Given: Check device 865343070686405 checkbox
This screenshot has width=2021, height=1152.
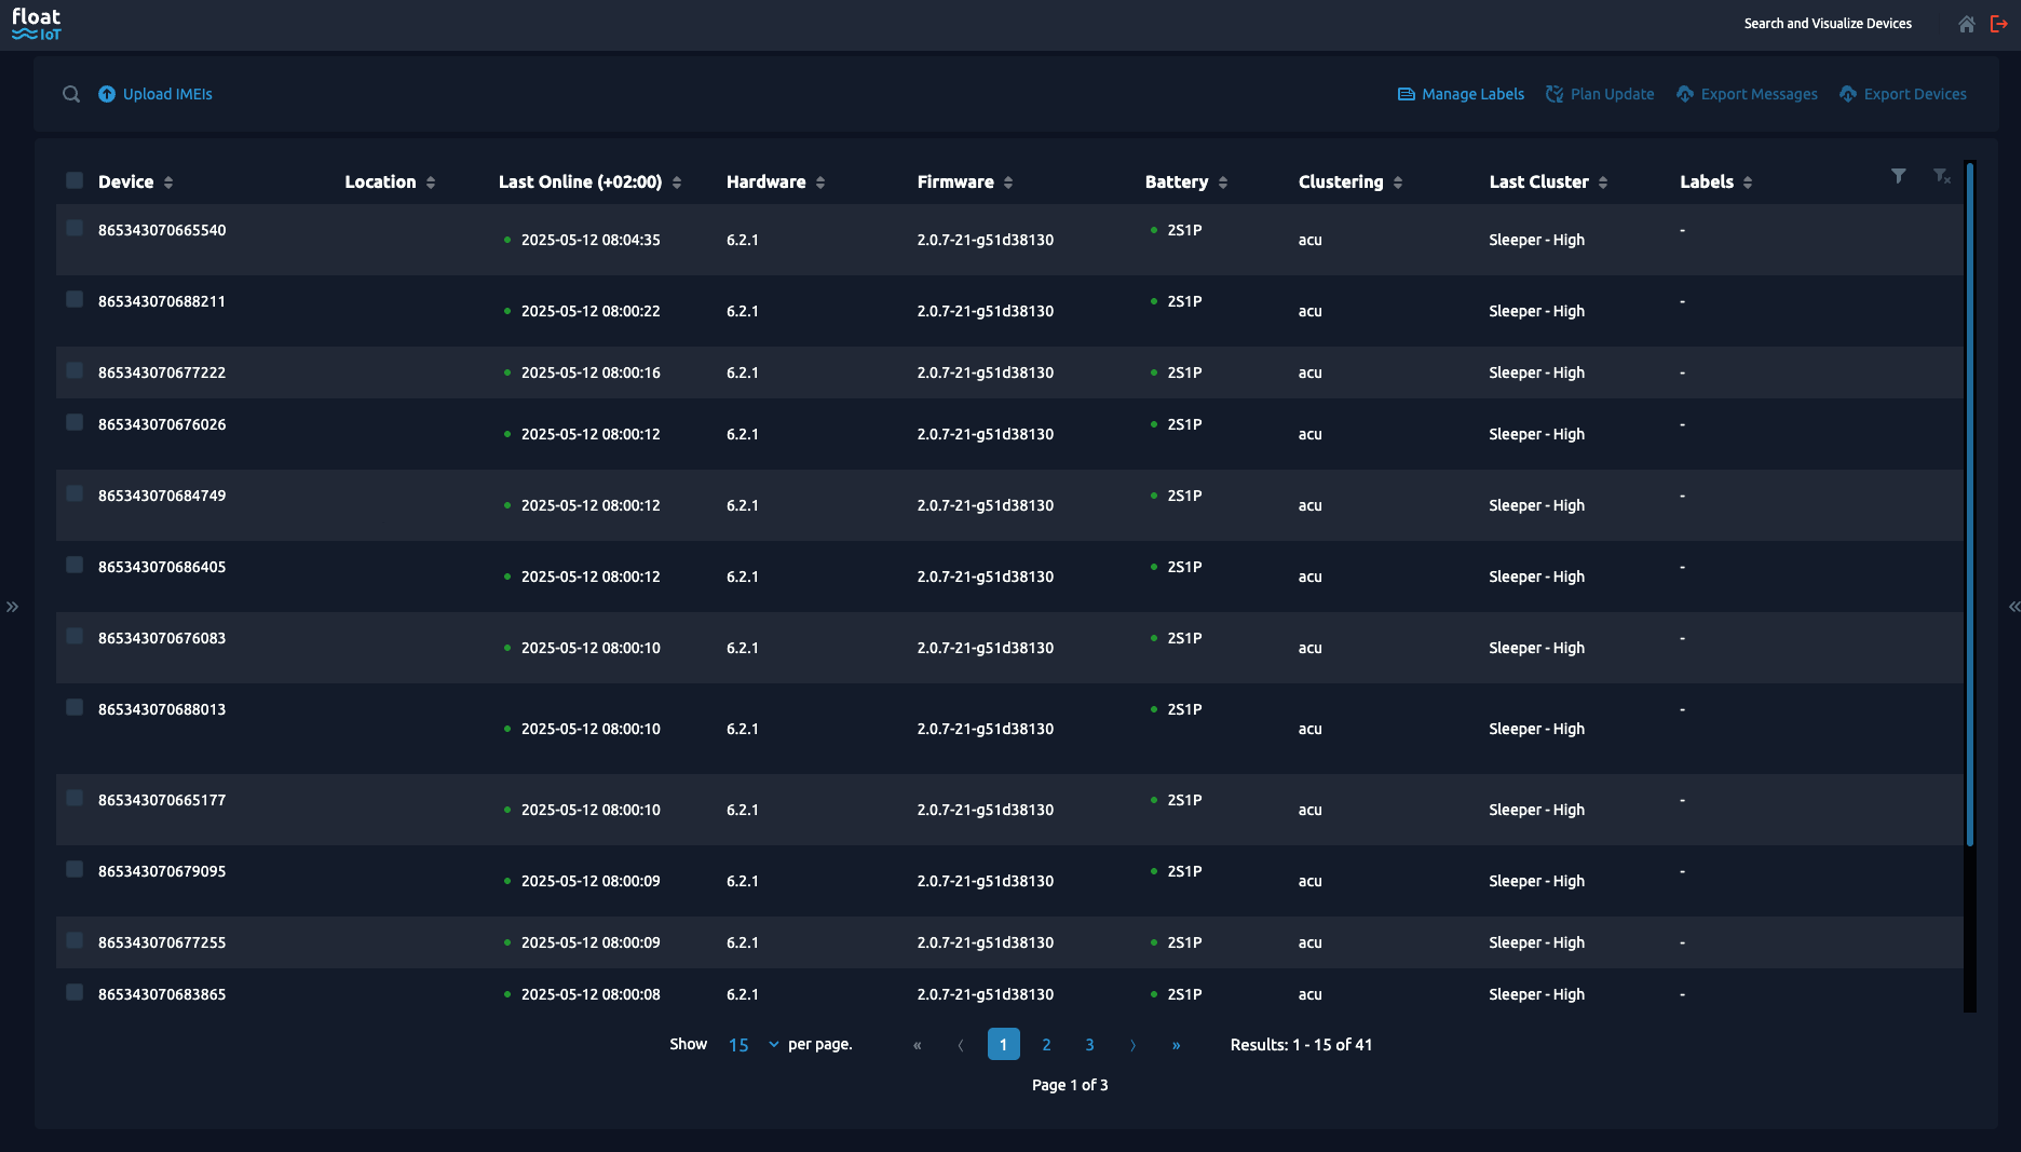Looking at the screenshot, I should coord(74,565).
